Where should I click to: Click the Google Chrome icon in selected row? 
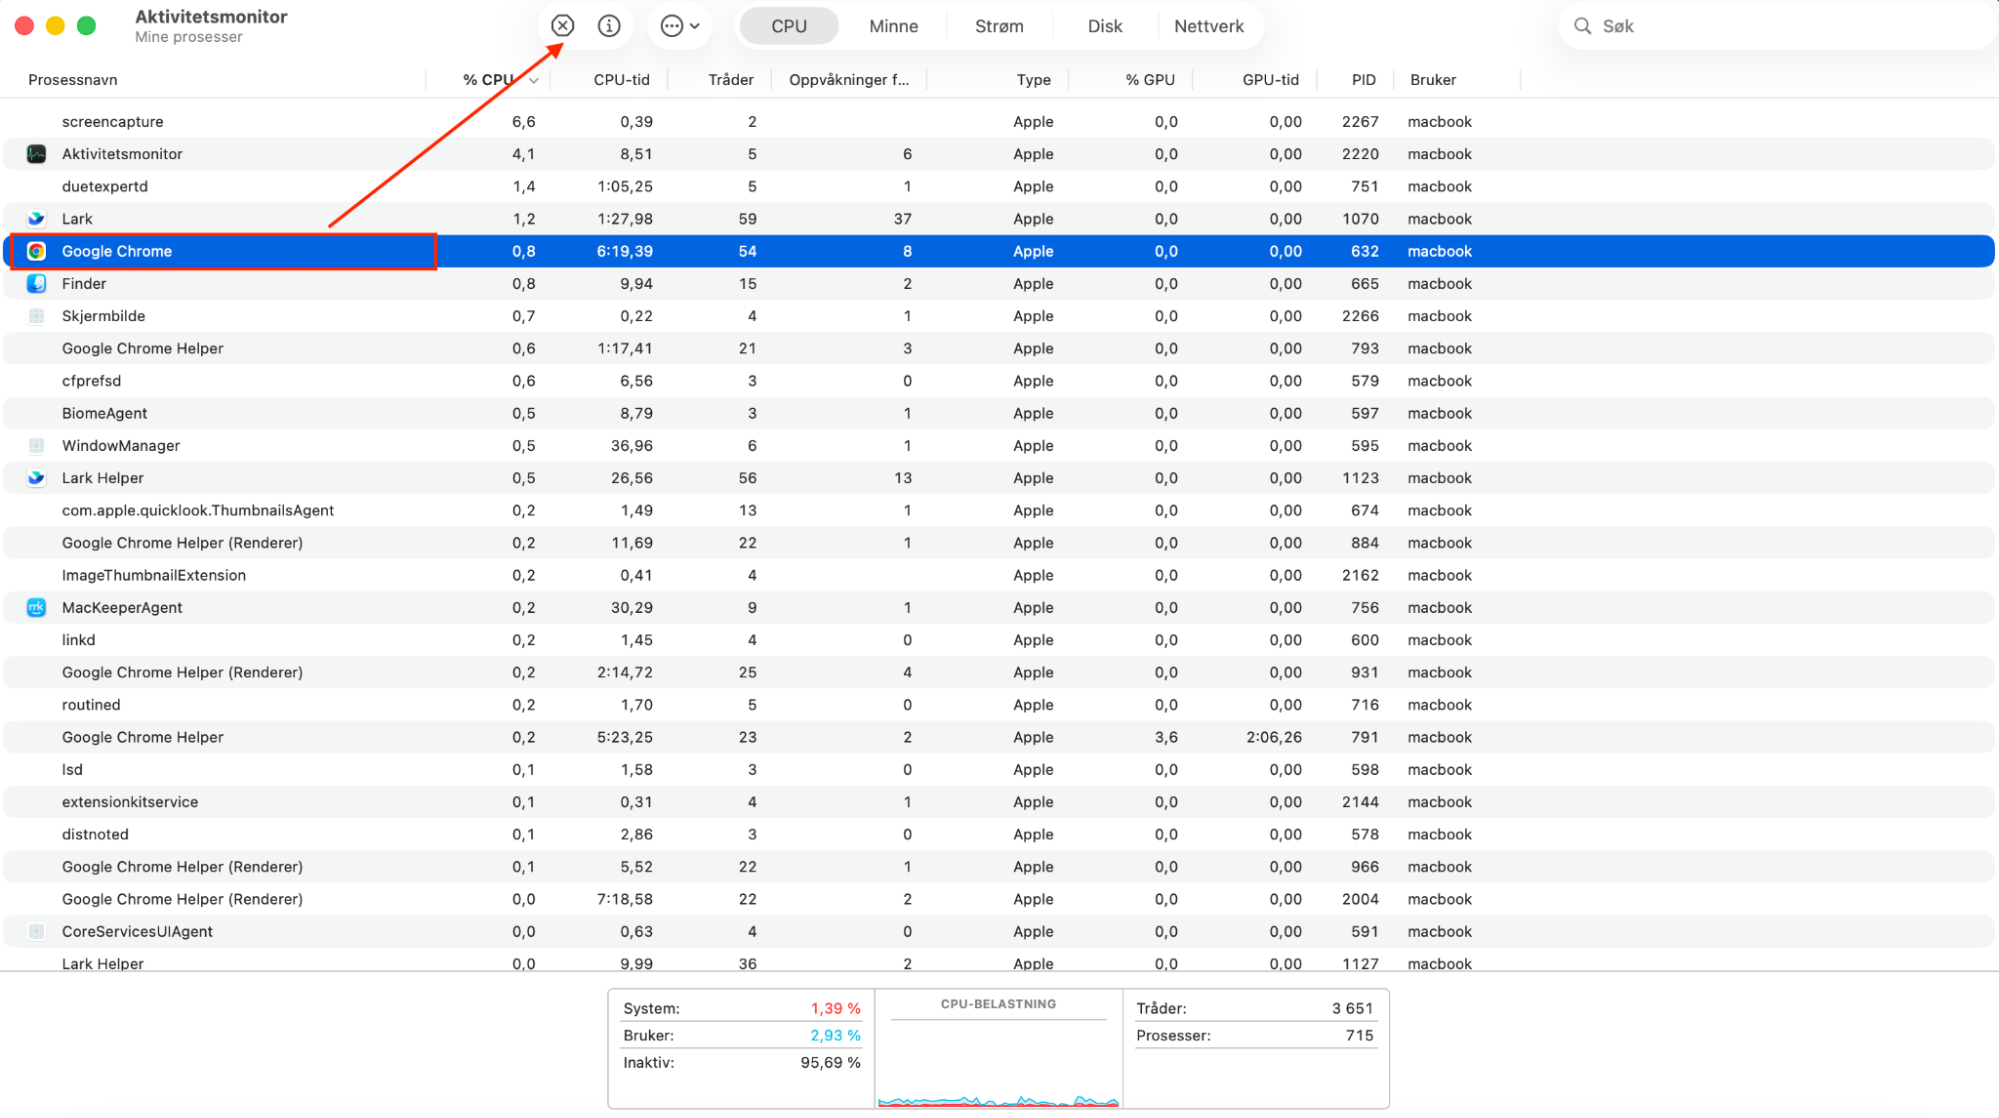pyautogui.click(x=36, y=251)
